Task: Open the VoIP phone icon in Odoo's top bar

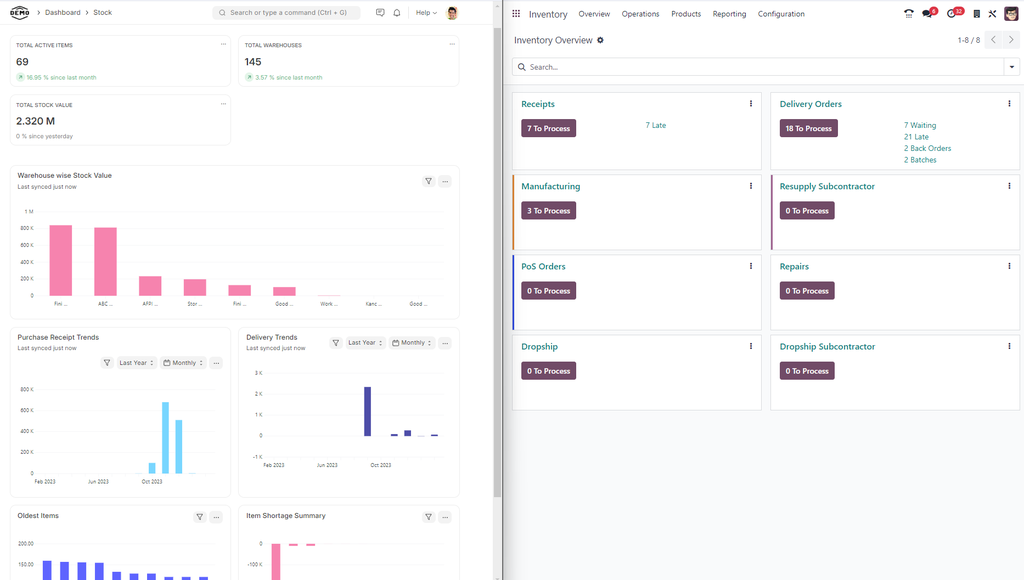Action: click(908, 13)
